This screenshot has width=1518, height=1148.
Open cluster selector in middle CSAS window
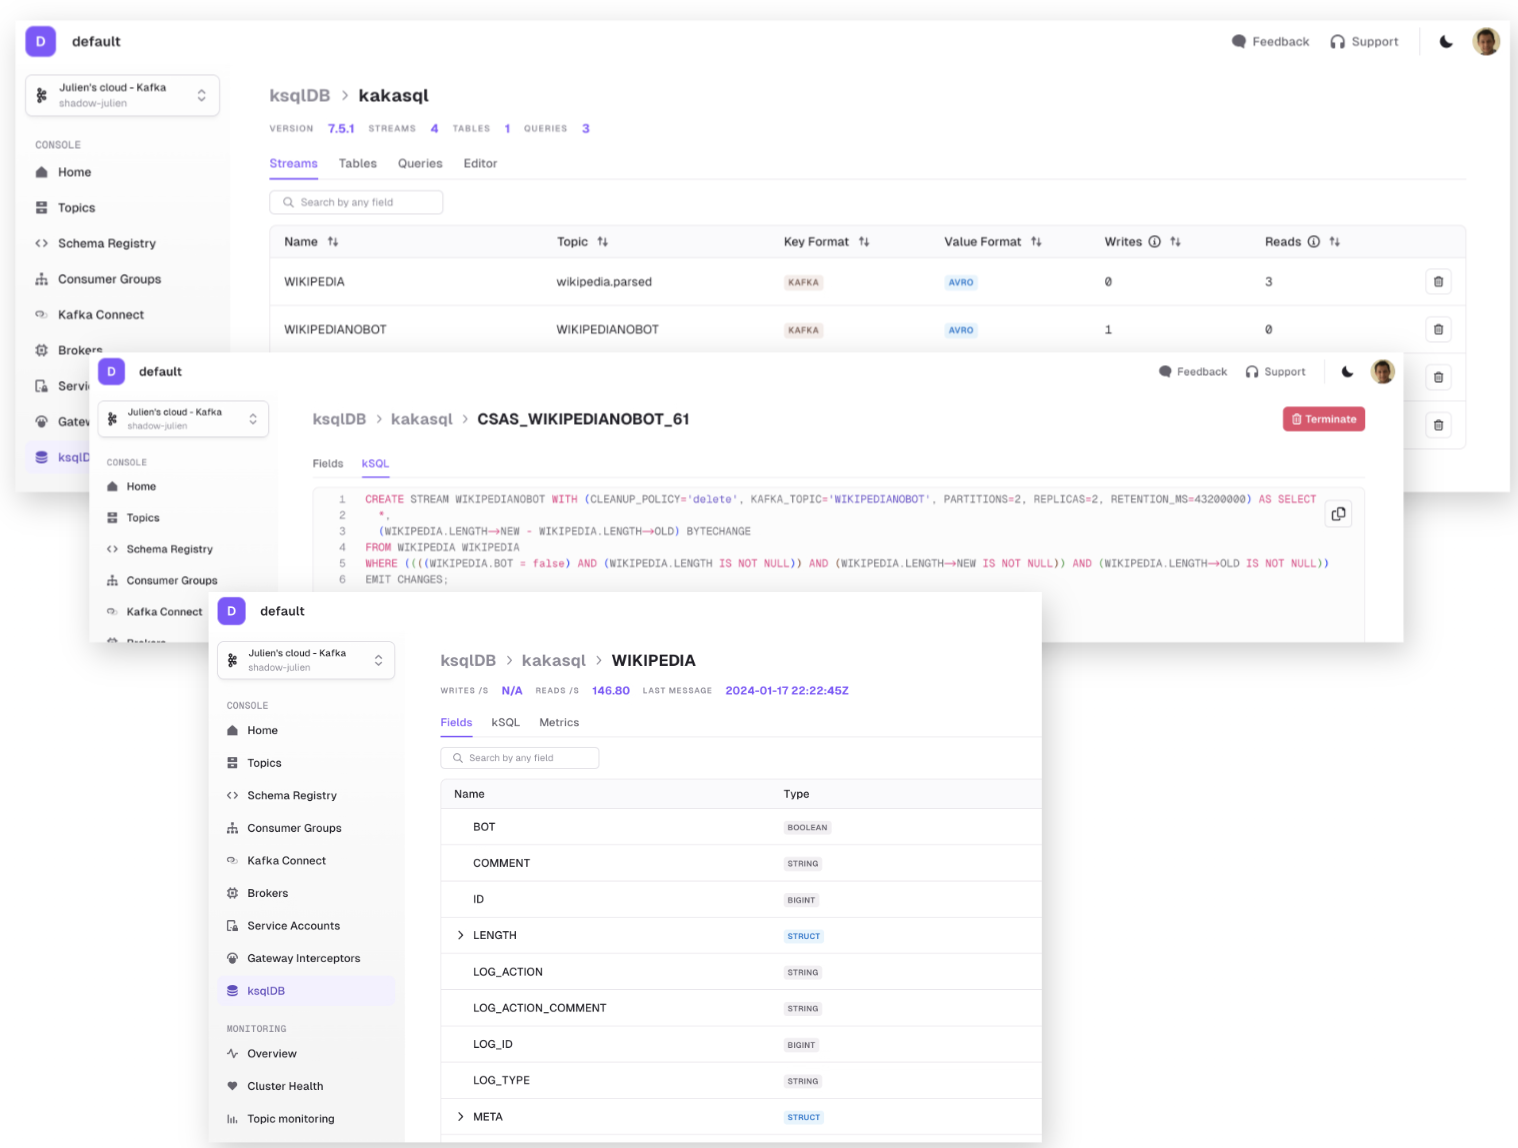183,419
